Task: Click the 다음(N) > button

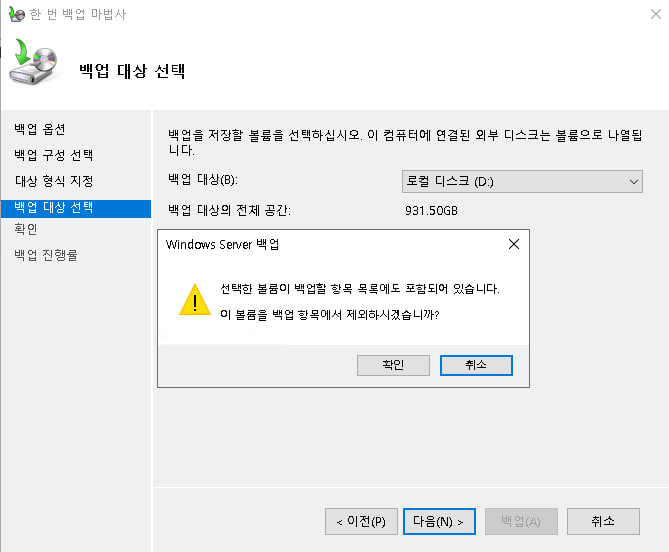Action: click(439, 521)
